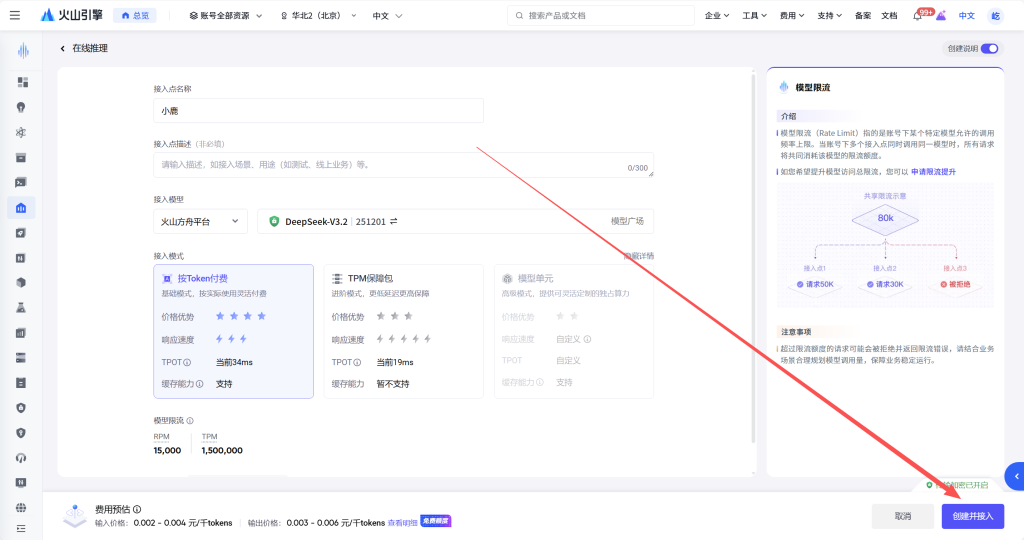Click the back arrow beside 在线推理
This screenshot has height=540, width=1024.
point(62,48)
